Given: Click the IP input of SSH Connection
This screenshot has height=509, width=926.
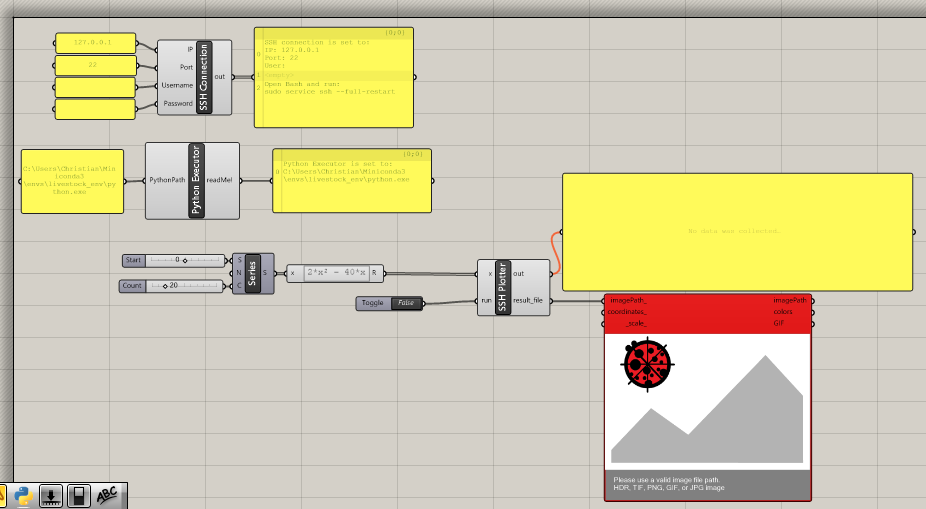Looking at the screenshot, I should [x=190, y=50].
